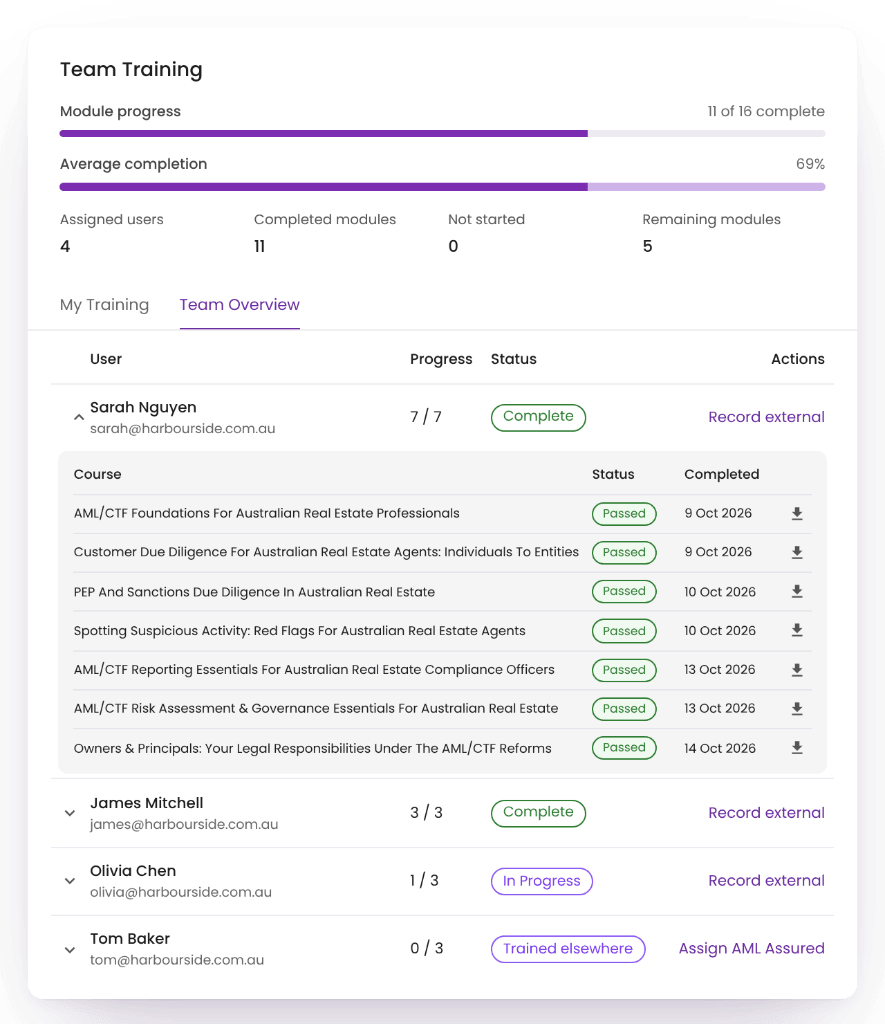This screenshot has width=885, height=1024.
Task: Click the Actions column header
Action: (797, 359)
